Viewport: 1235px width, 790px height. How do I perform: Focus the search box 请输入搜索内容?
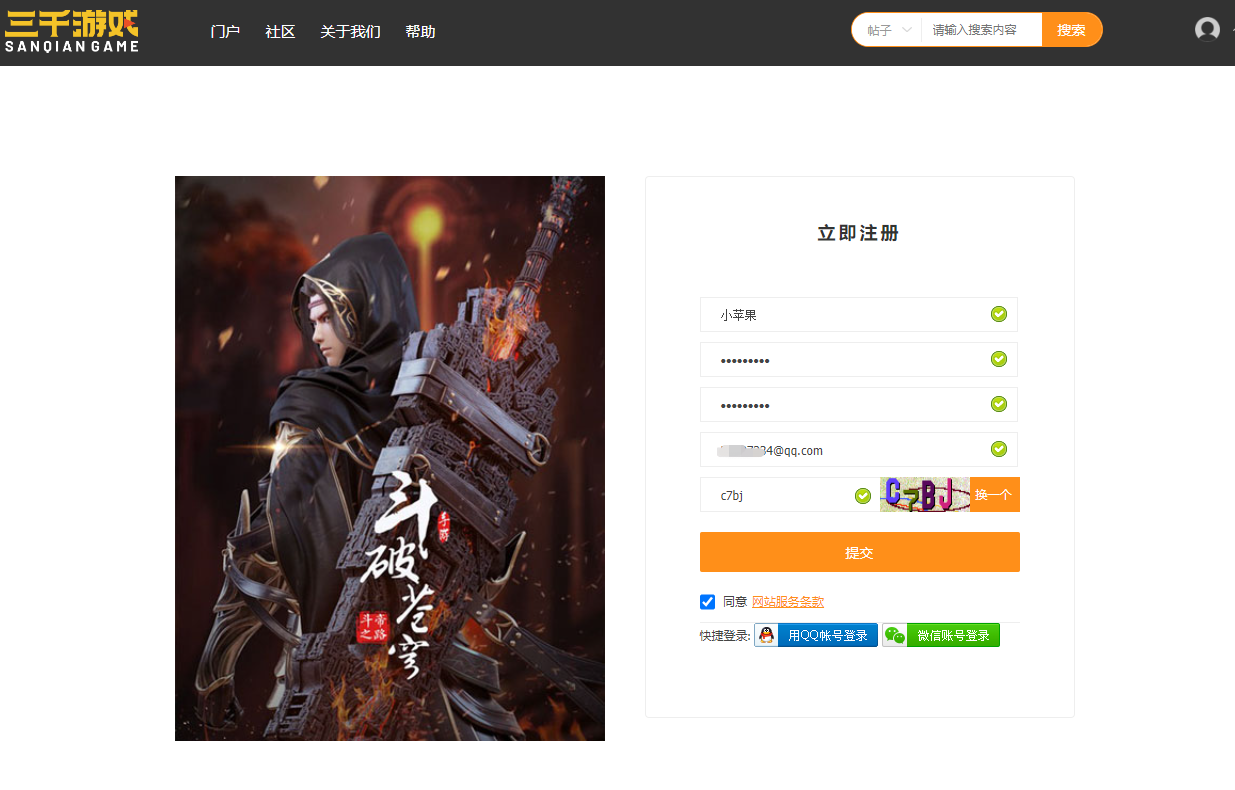[x=982, y=30]
